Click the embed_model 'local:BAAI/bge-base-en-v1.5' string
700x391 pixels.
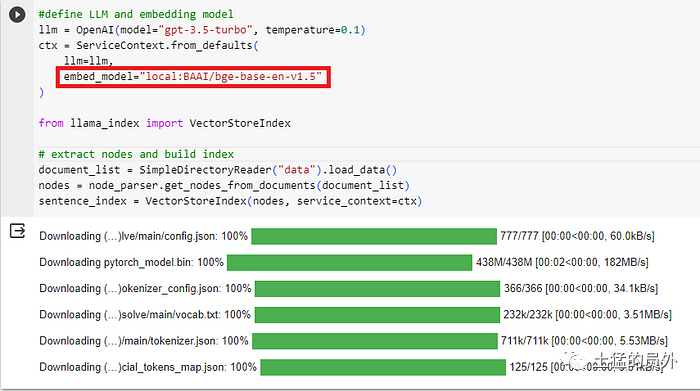(x=231, y=77)
